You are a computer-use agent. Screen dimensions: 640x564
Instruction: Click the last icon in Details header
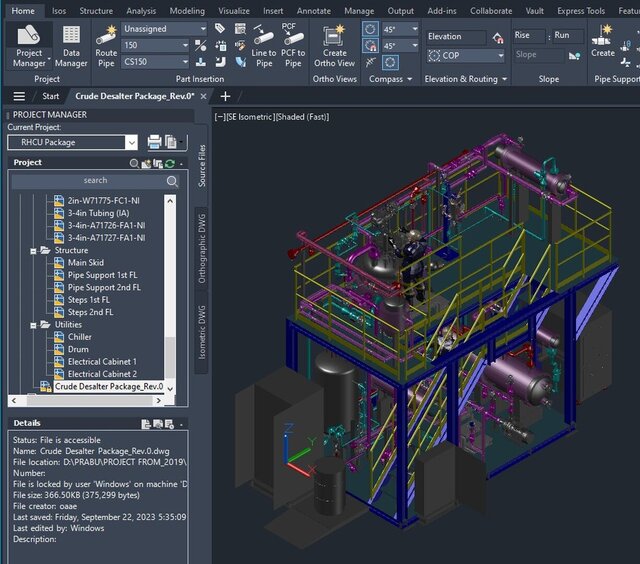click(169, 424)
